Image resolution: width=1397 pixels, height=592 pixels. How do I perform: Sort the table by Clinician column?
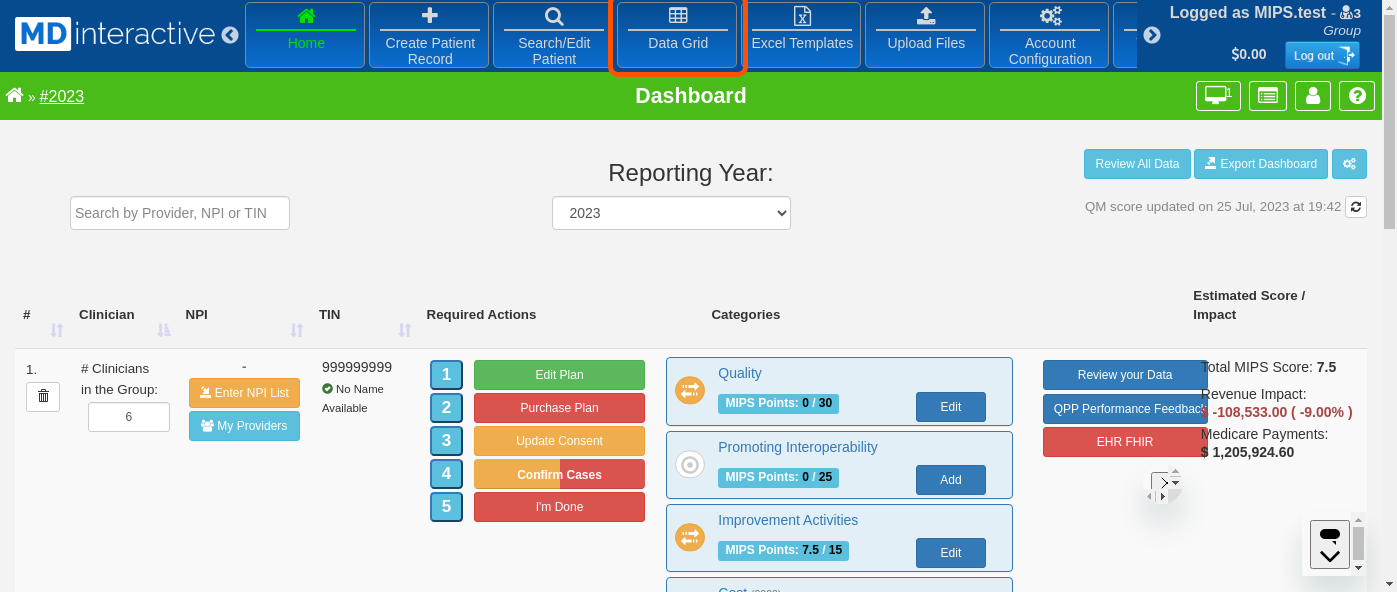coord(164,330)
